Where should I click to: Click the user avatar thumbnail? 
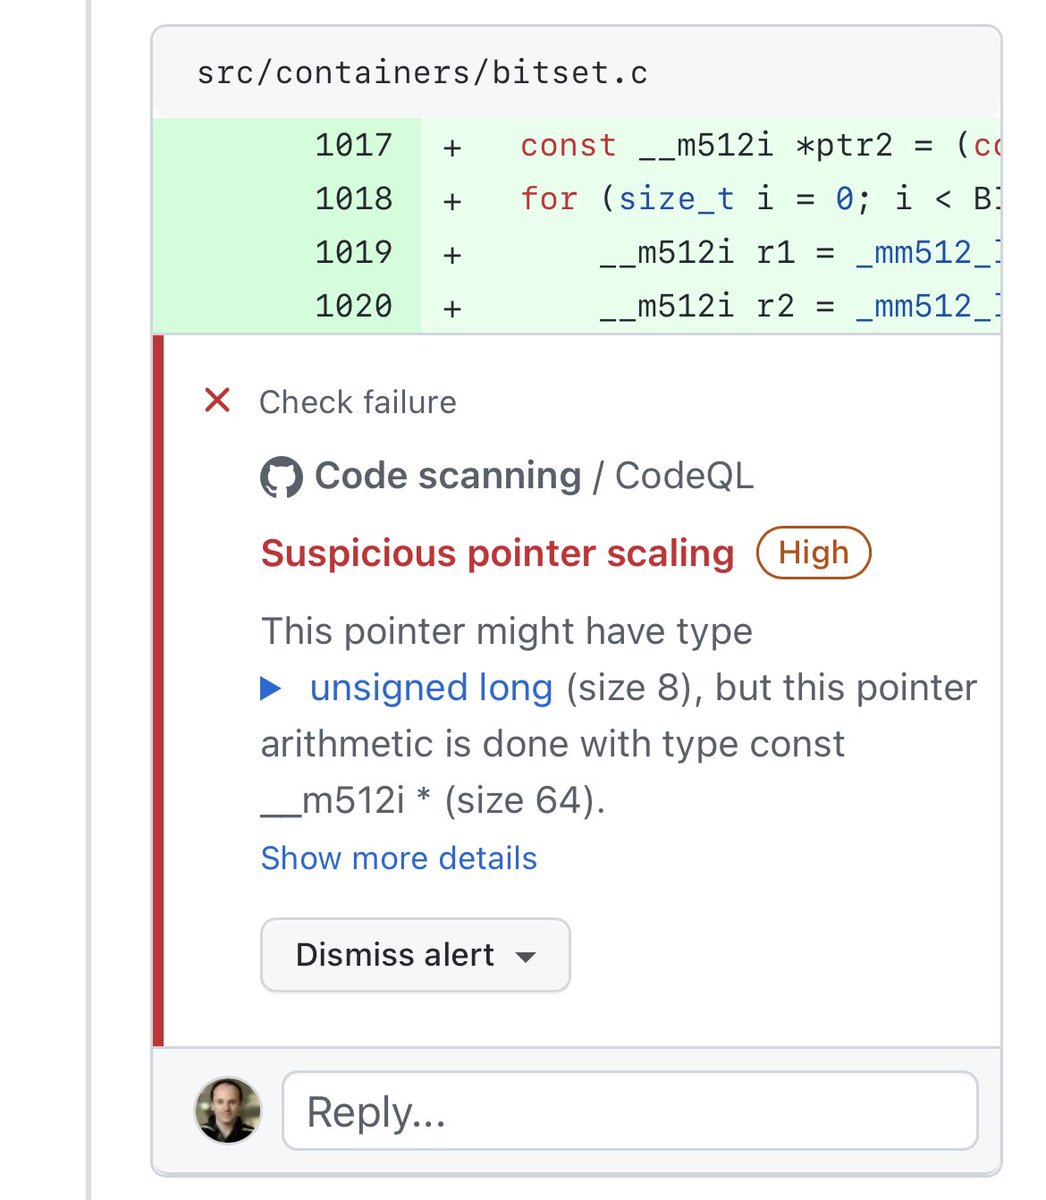[x=228, y=1110]
